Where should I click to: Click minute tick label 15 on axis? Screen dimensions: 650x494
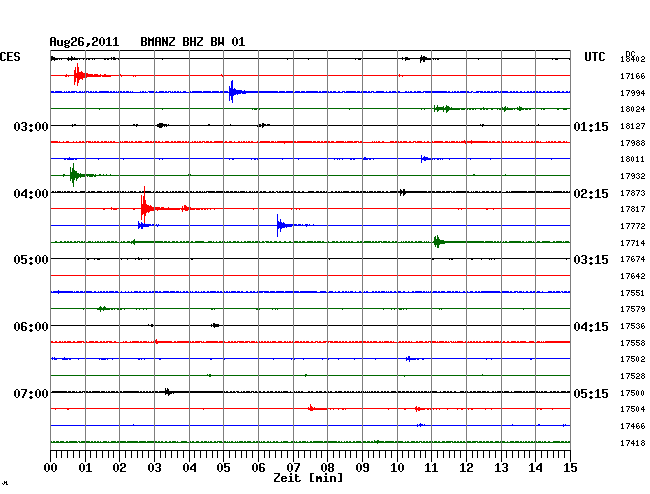570,468
